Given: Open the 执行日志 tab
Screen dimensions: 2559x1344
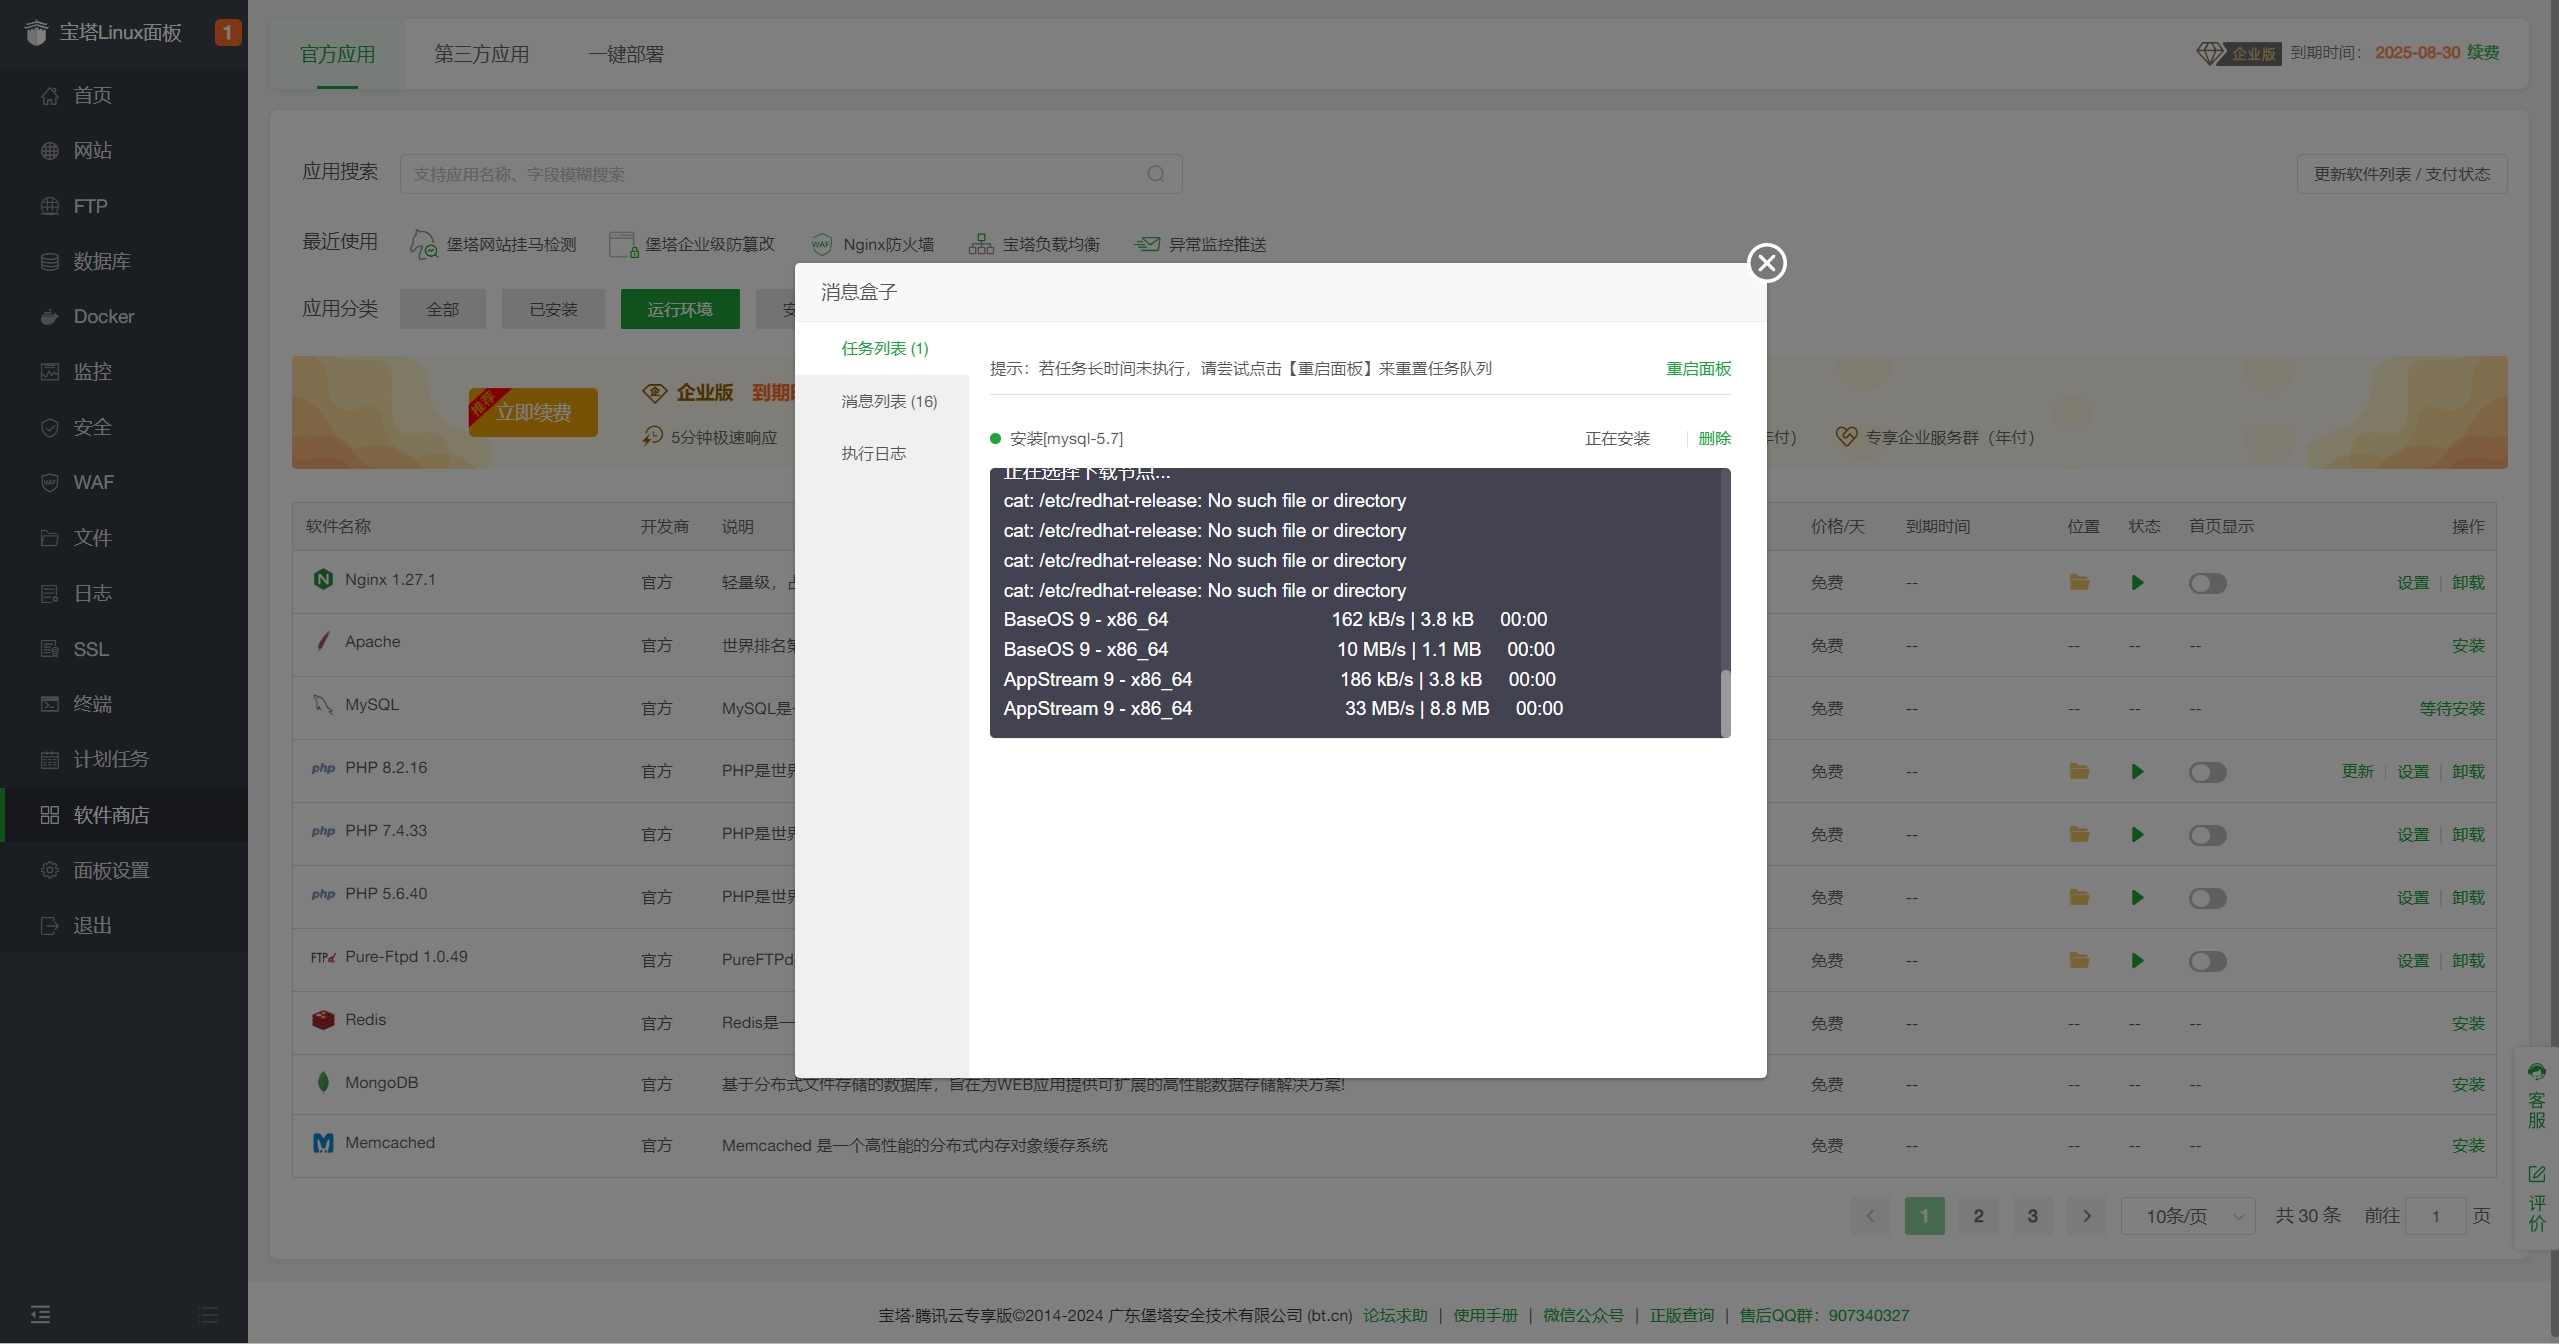Looking at the screenshot, I should tap(873, 453).
